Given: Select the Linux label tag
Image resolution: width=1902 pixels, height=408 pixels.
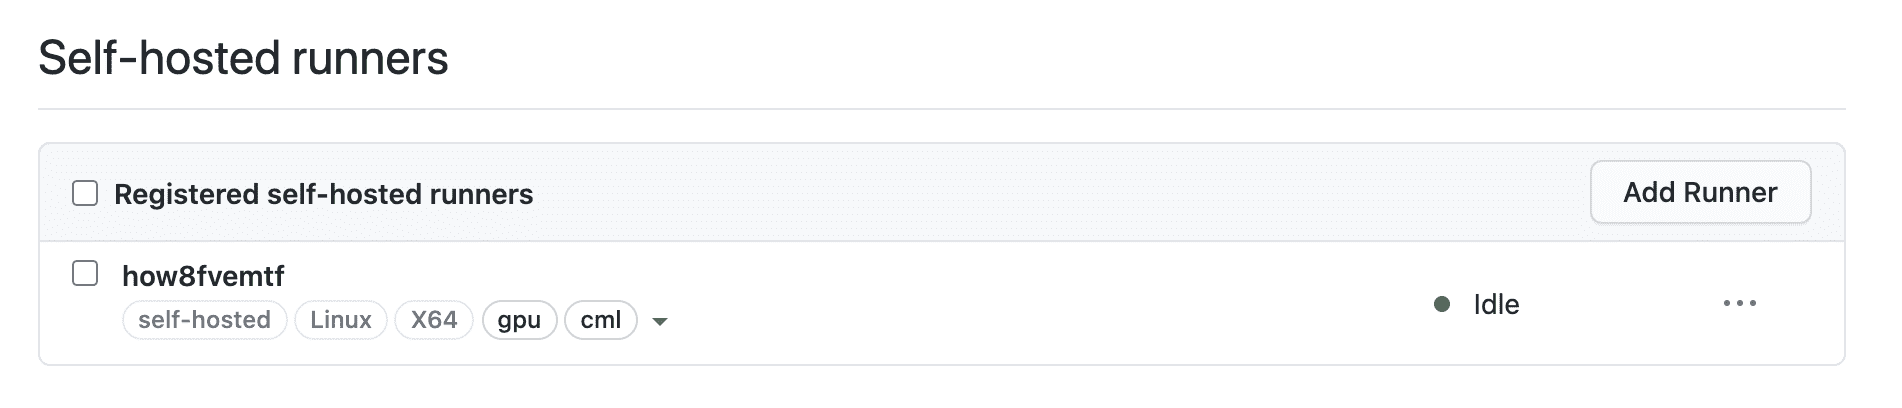Looking at the screenshot, I should (x=341, y=320).
